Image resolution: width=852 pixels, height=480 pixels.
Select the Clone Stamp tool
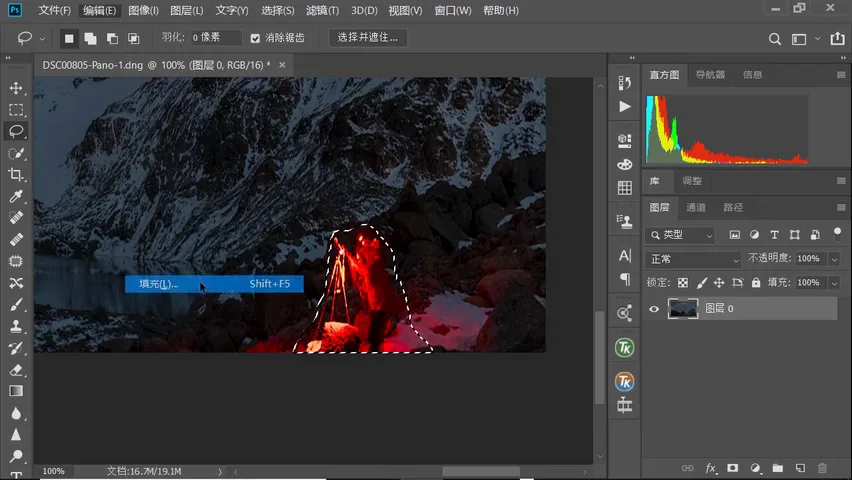16,326
